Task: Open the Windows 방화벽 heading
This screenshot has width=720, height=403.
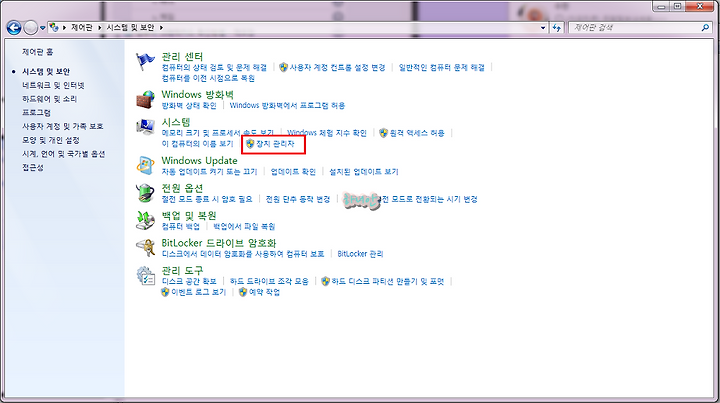Action: pos(197,95)
